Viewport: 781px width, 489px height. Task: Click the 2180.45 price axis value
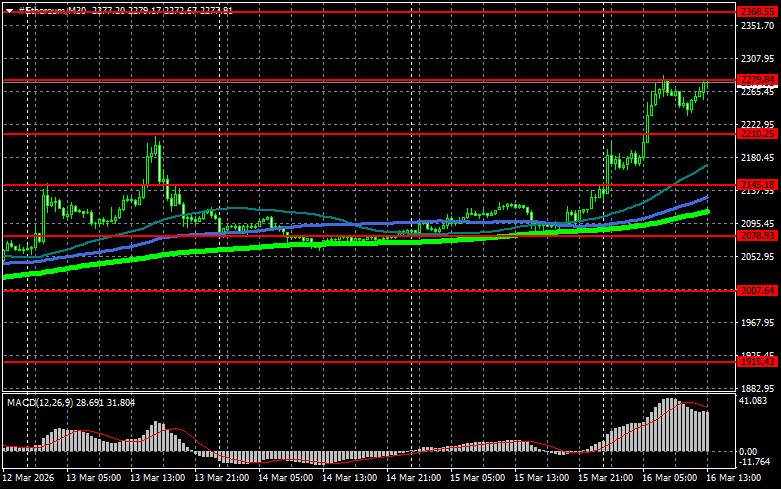pyautogui.click(x=758, y=157)
